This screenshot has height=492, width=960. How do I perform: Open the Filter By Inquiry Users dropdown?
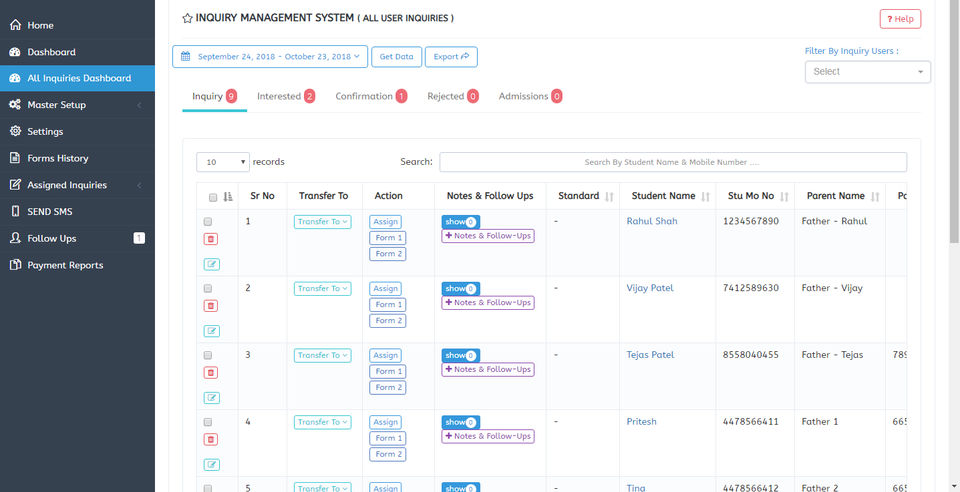[867, 72]
